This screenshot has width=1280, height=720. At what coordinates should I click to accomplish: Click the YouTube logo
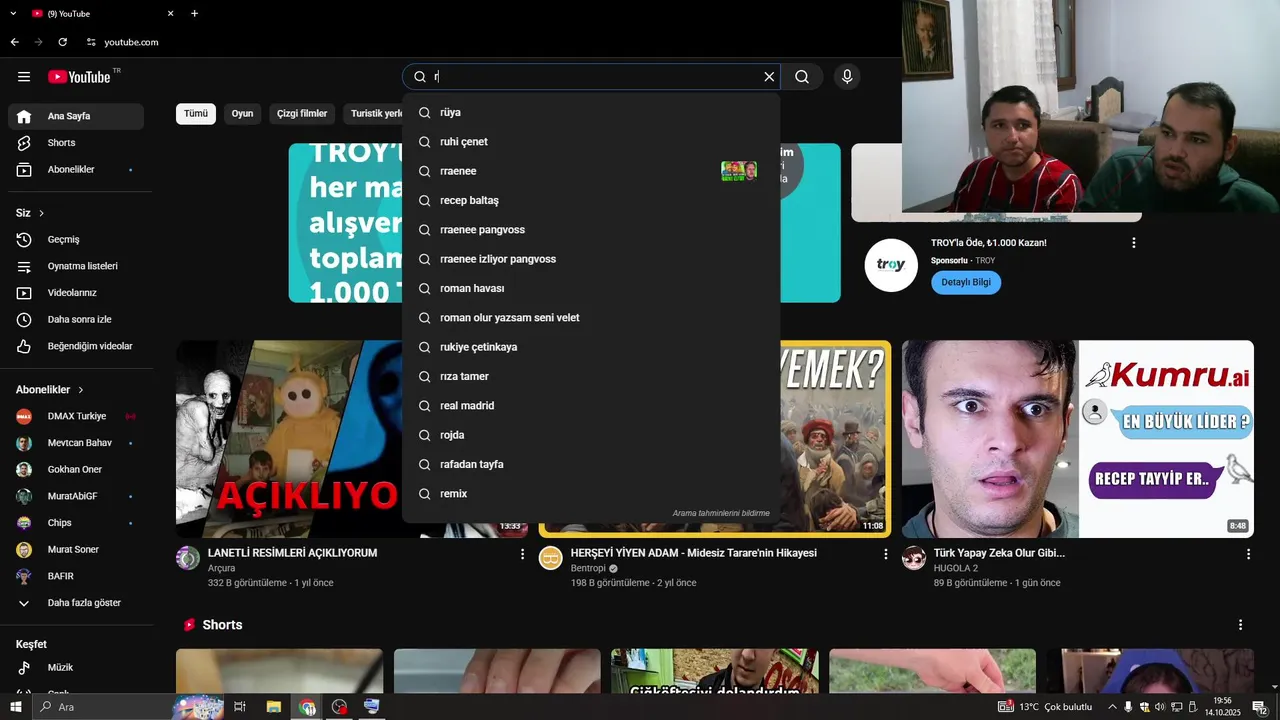tap(79, 77)
